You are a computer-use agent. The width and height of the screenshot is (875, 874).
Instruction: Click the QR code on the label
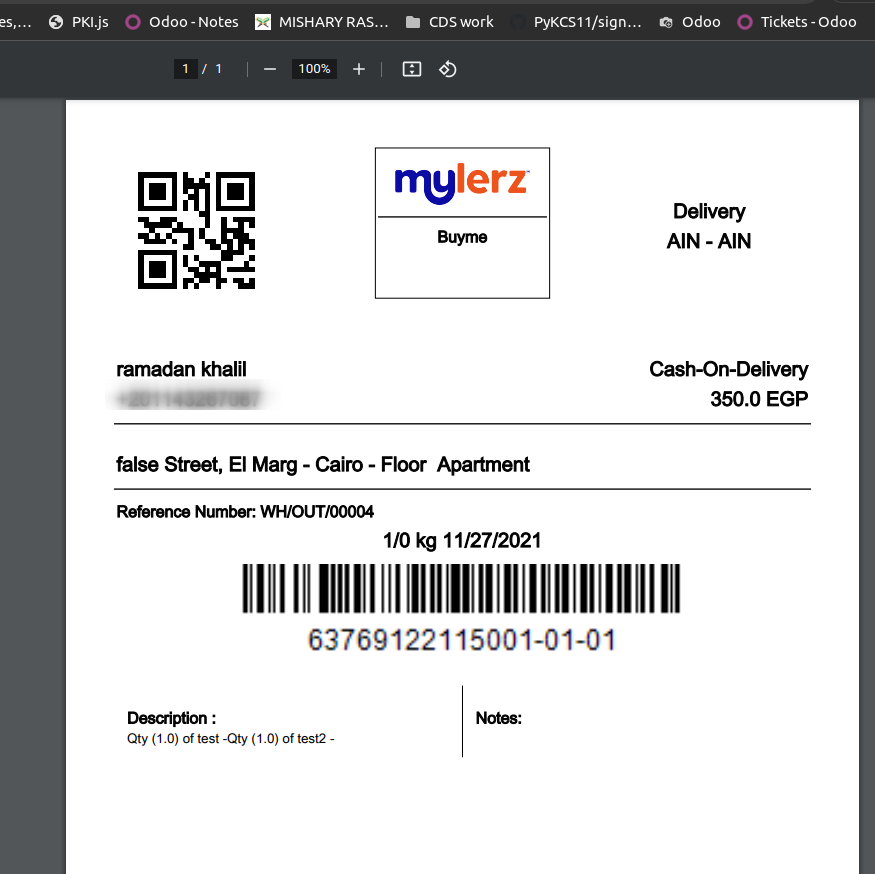[x=196, y=230]
